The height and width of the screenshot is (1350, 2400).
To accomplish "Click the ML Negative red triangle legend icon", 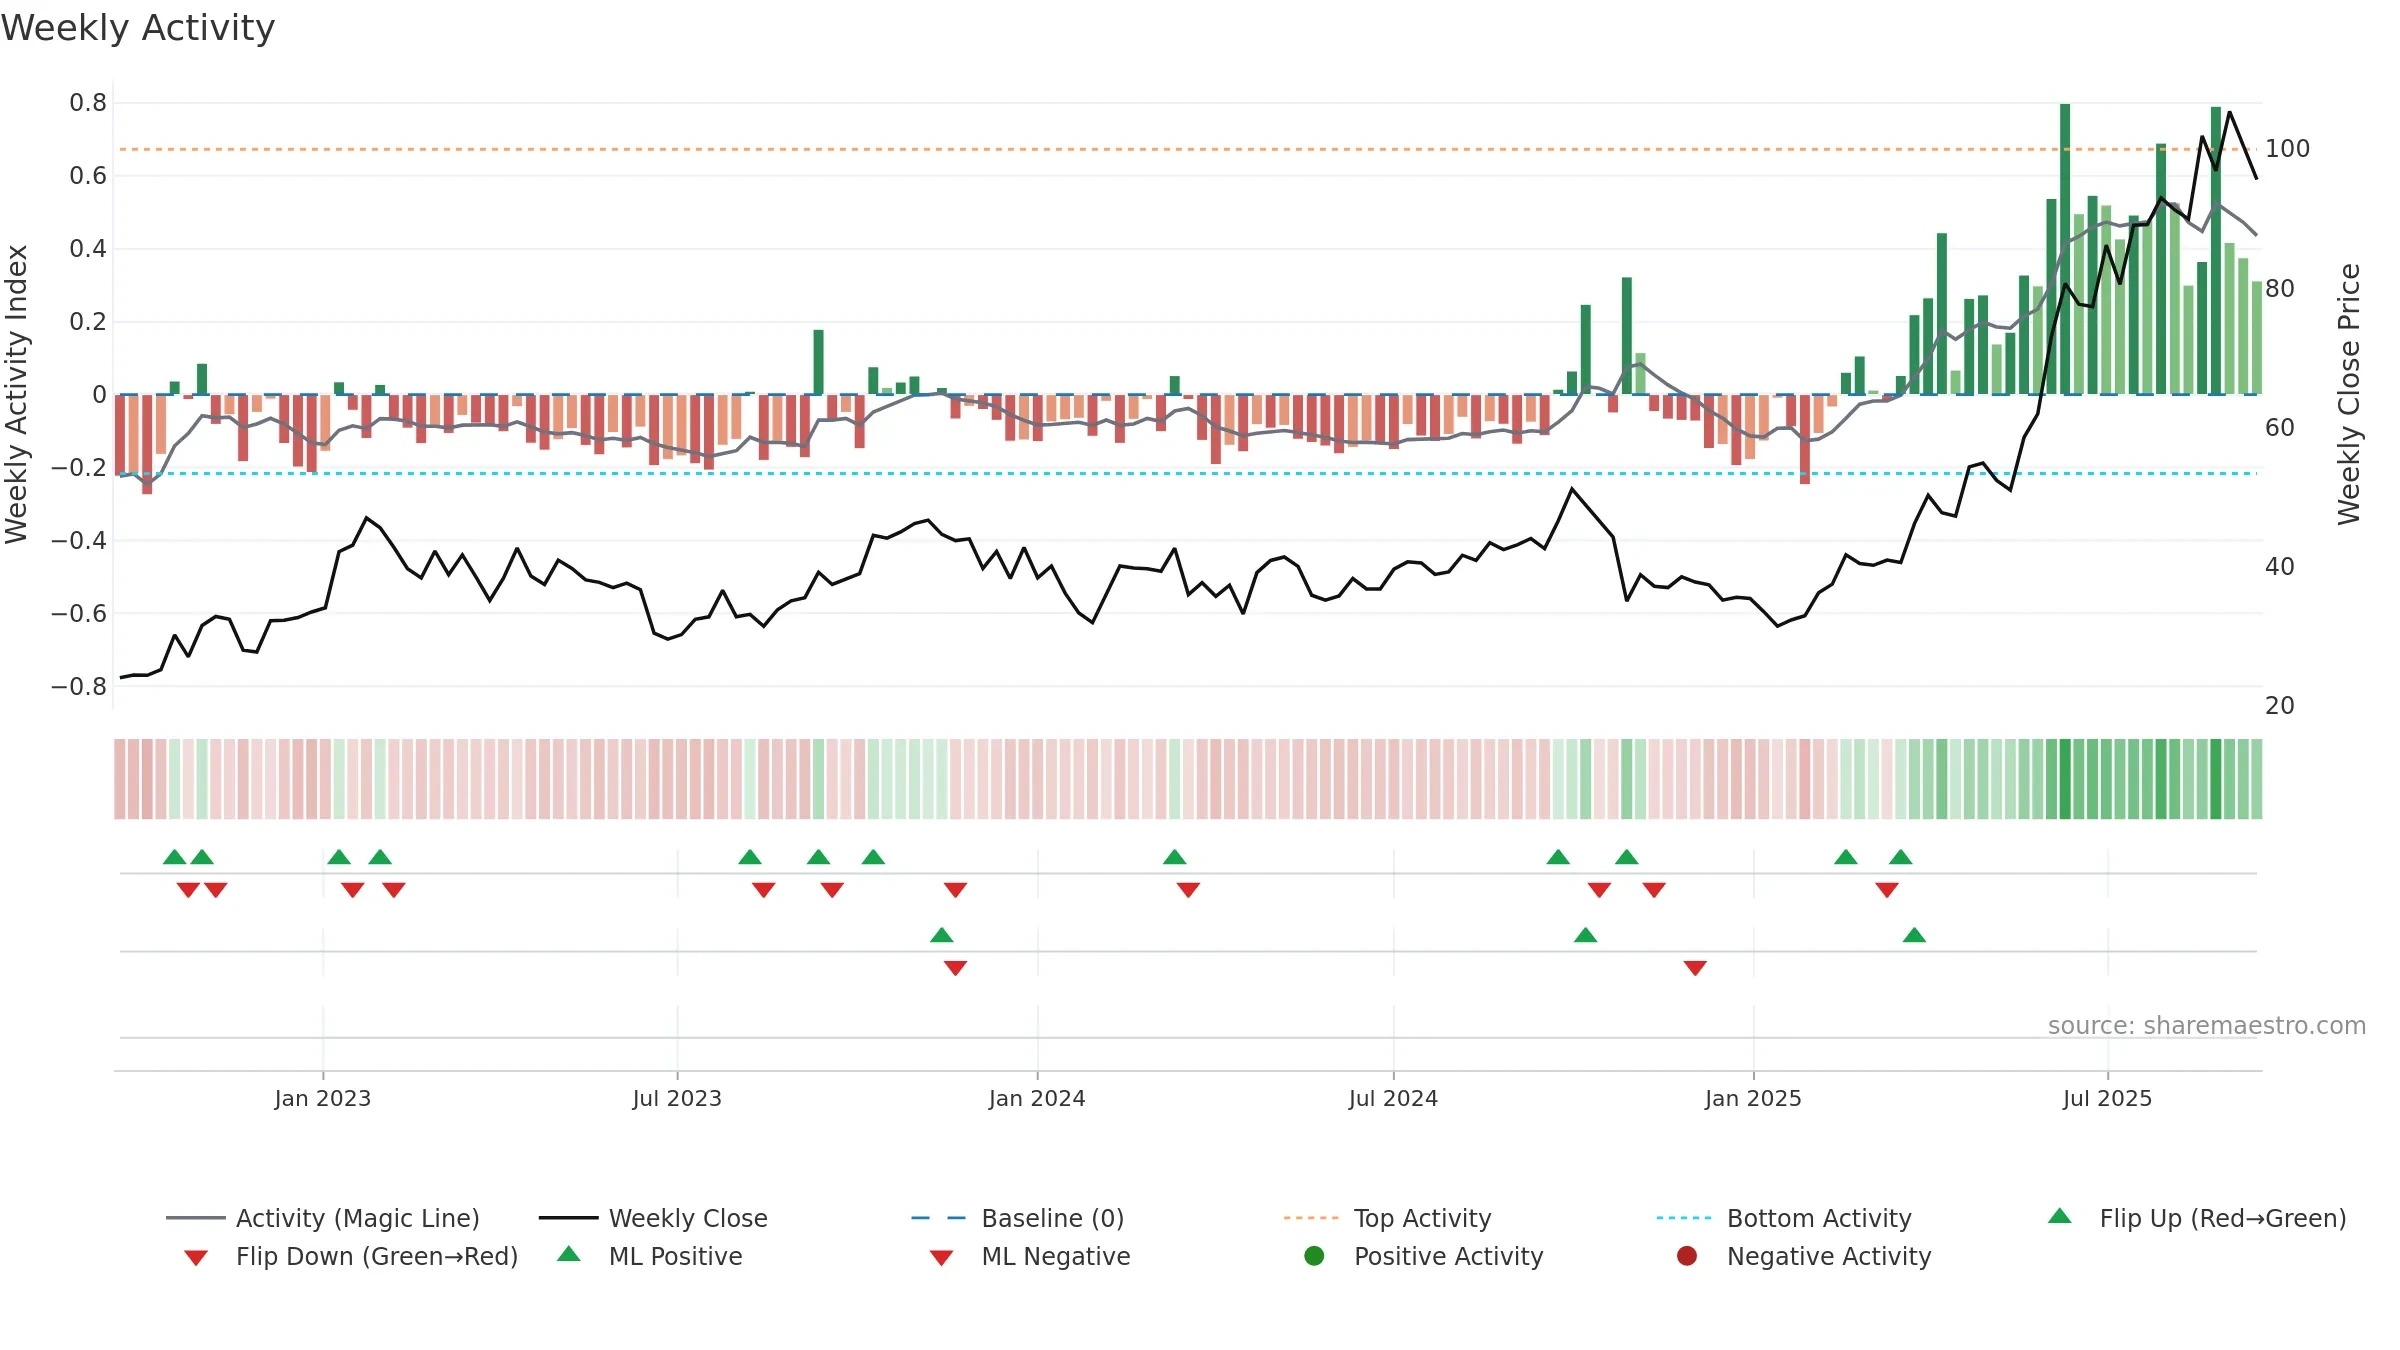I will point(942,1258).
